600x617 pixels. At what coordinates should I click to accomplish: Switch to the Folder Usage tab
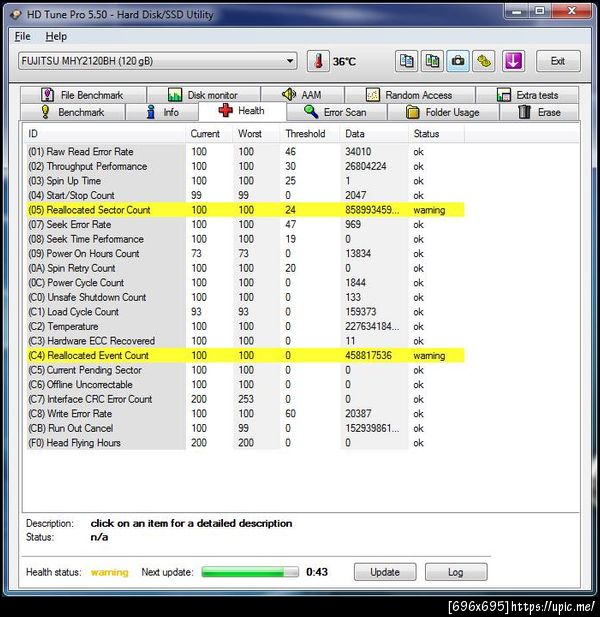443,112
